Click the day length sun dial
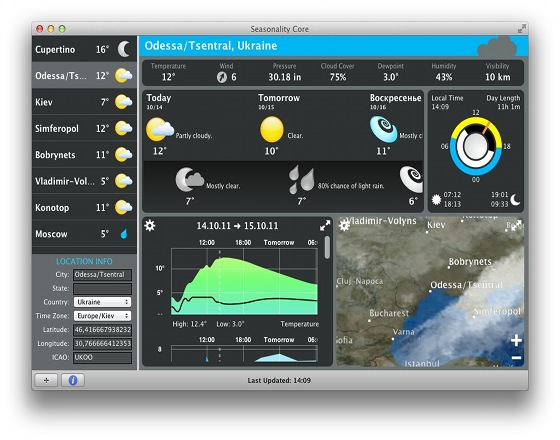 coord(475,146)
